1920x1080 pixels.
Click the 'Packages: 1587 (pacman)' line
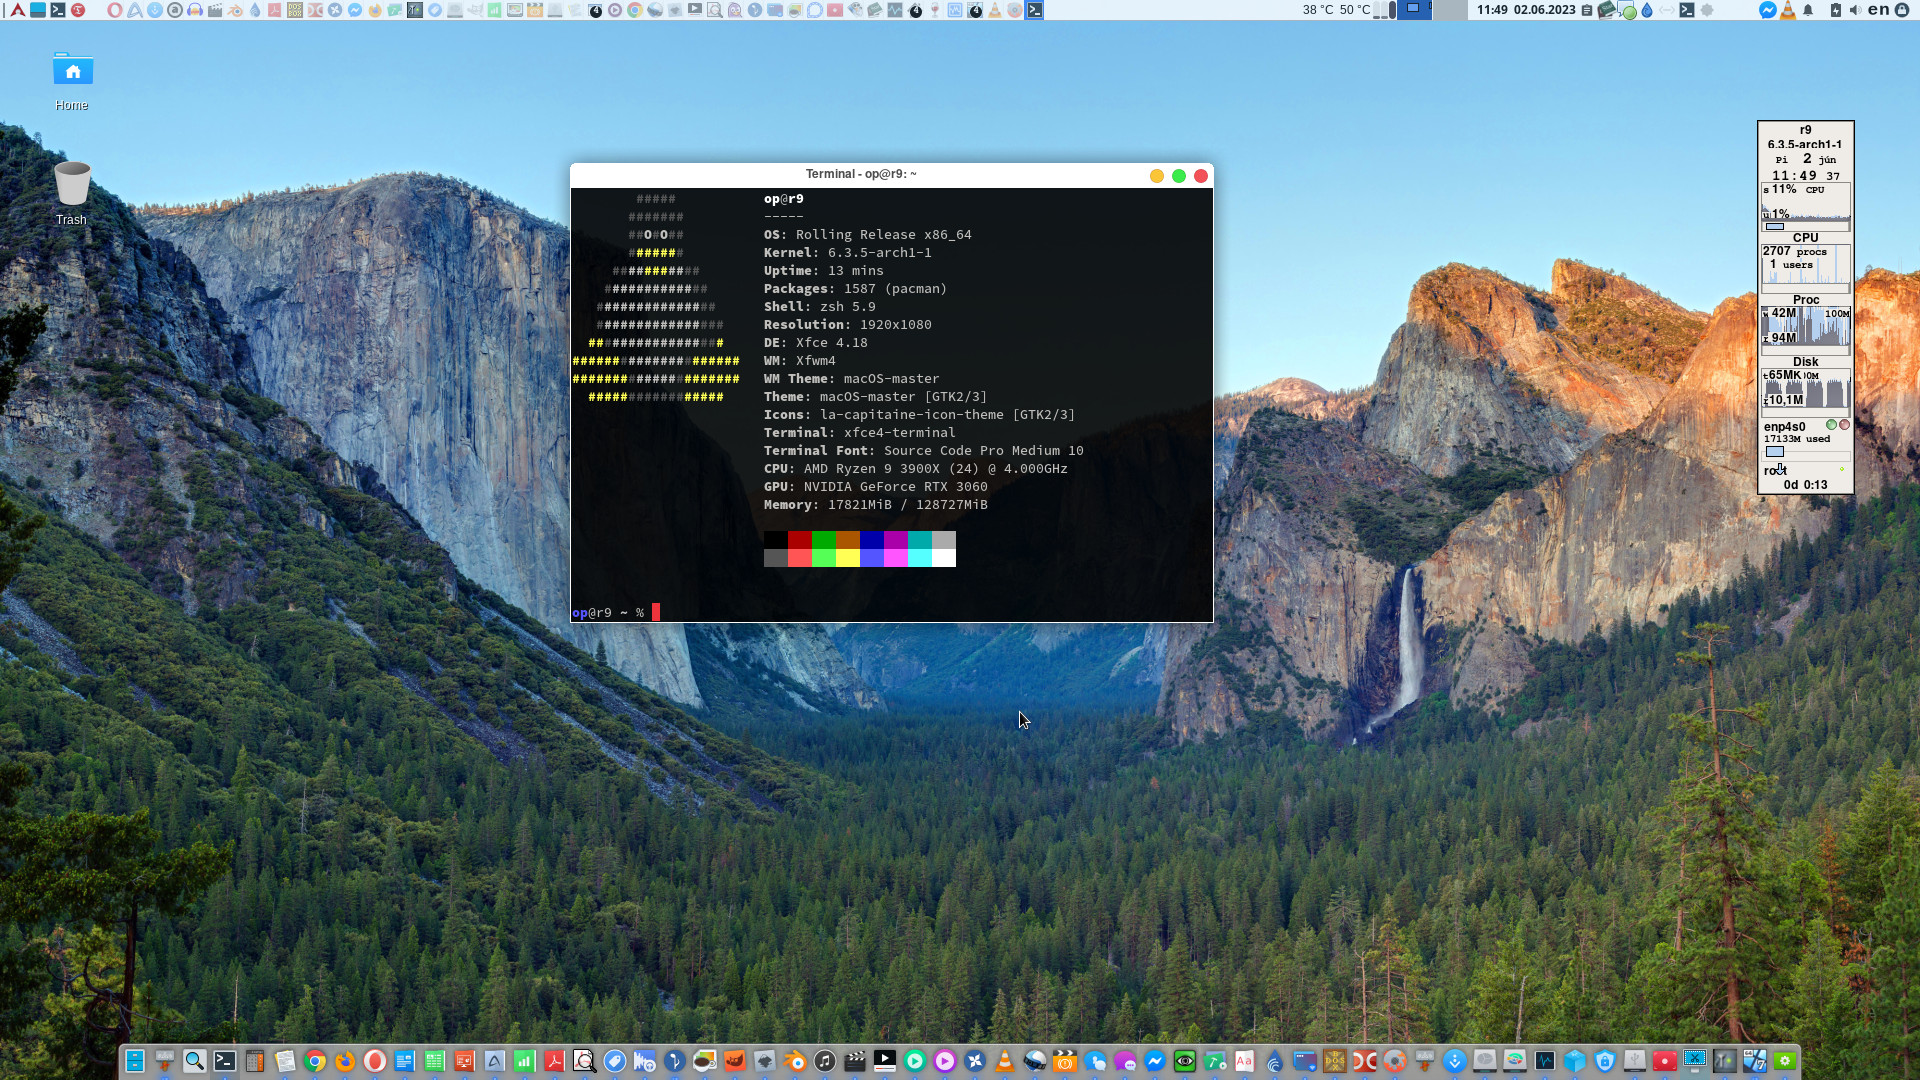856,289
